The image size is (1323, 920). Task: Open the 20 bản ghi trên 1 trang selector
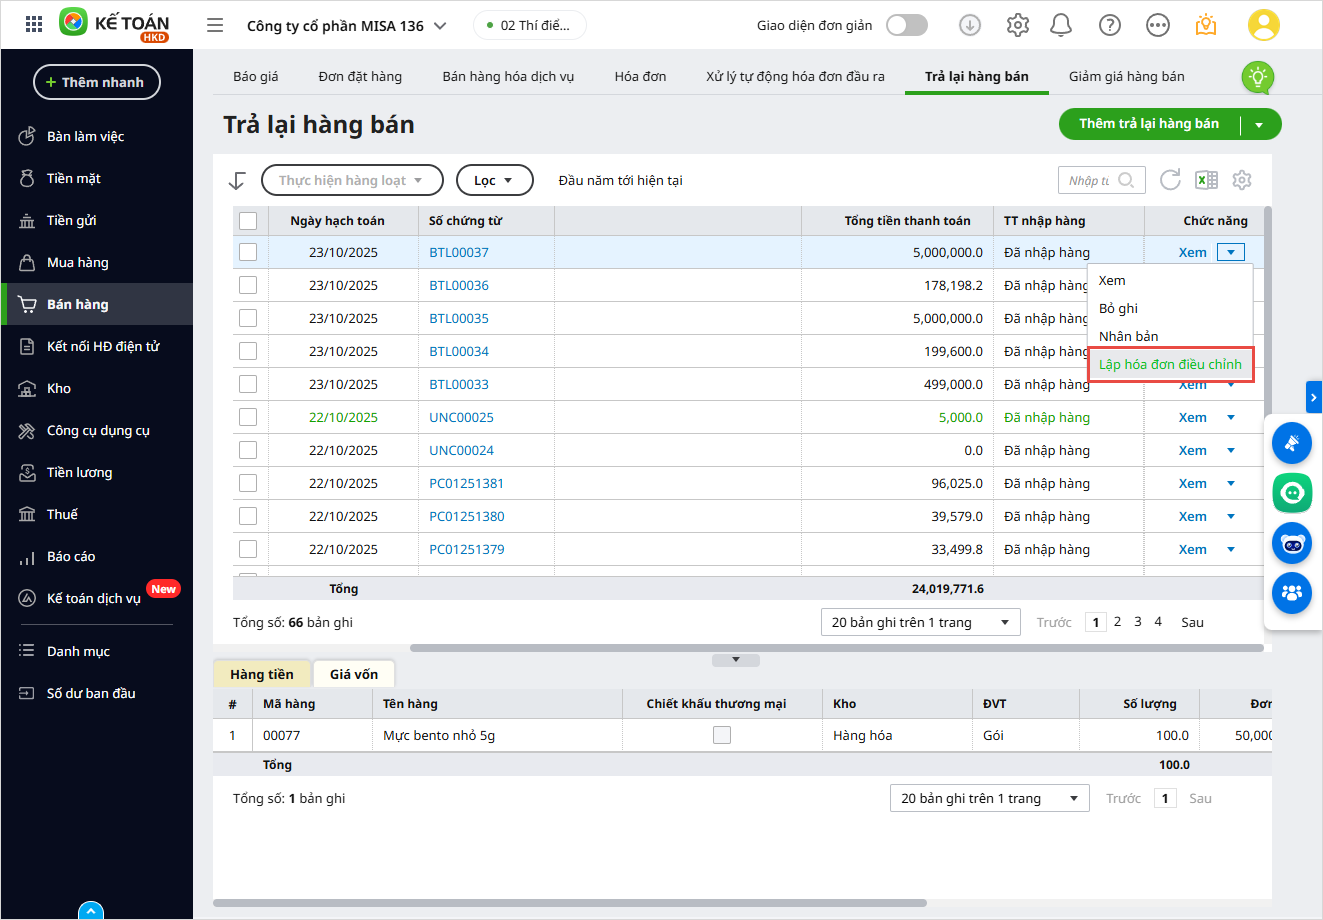click(920, 622)
